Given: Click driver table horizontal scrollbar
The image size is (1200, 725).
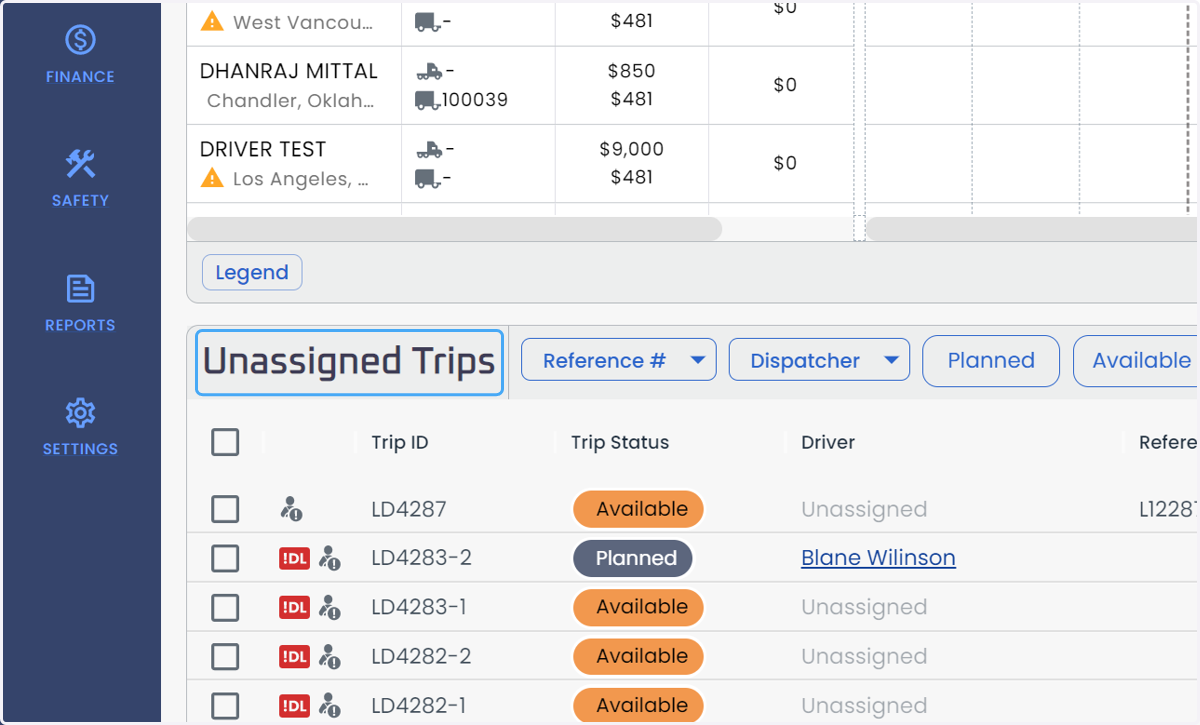Looking at the screenshot, I should point(454,229).
